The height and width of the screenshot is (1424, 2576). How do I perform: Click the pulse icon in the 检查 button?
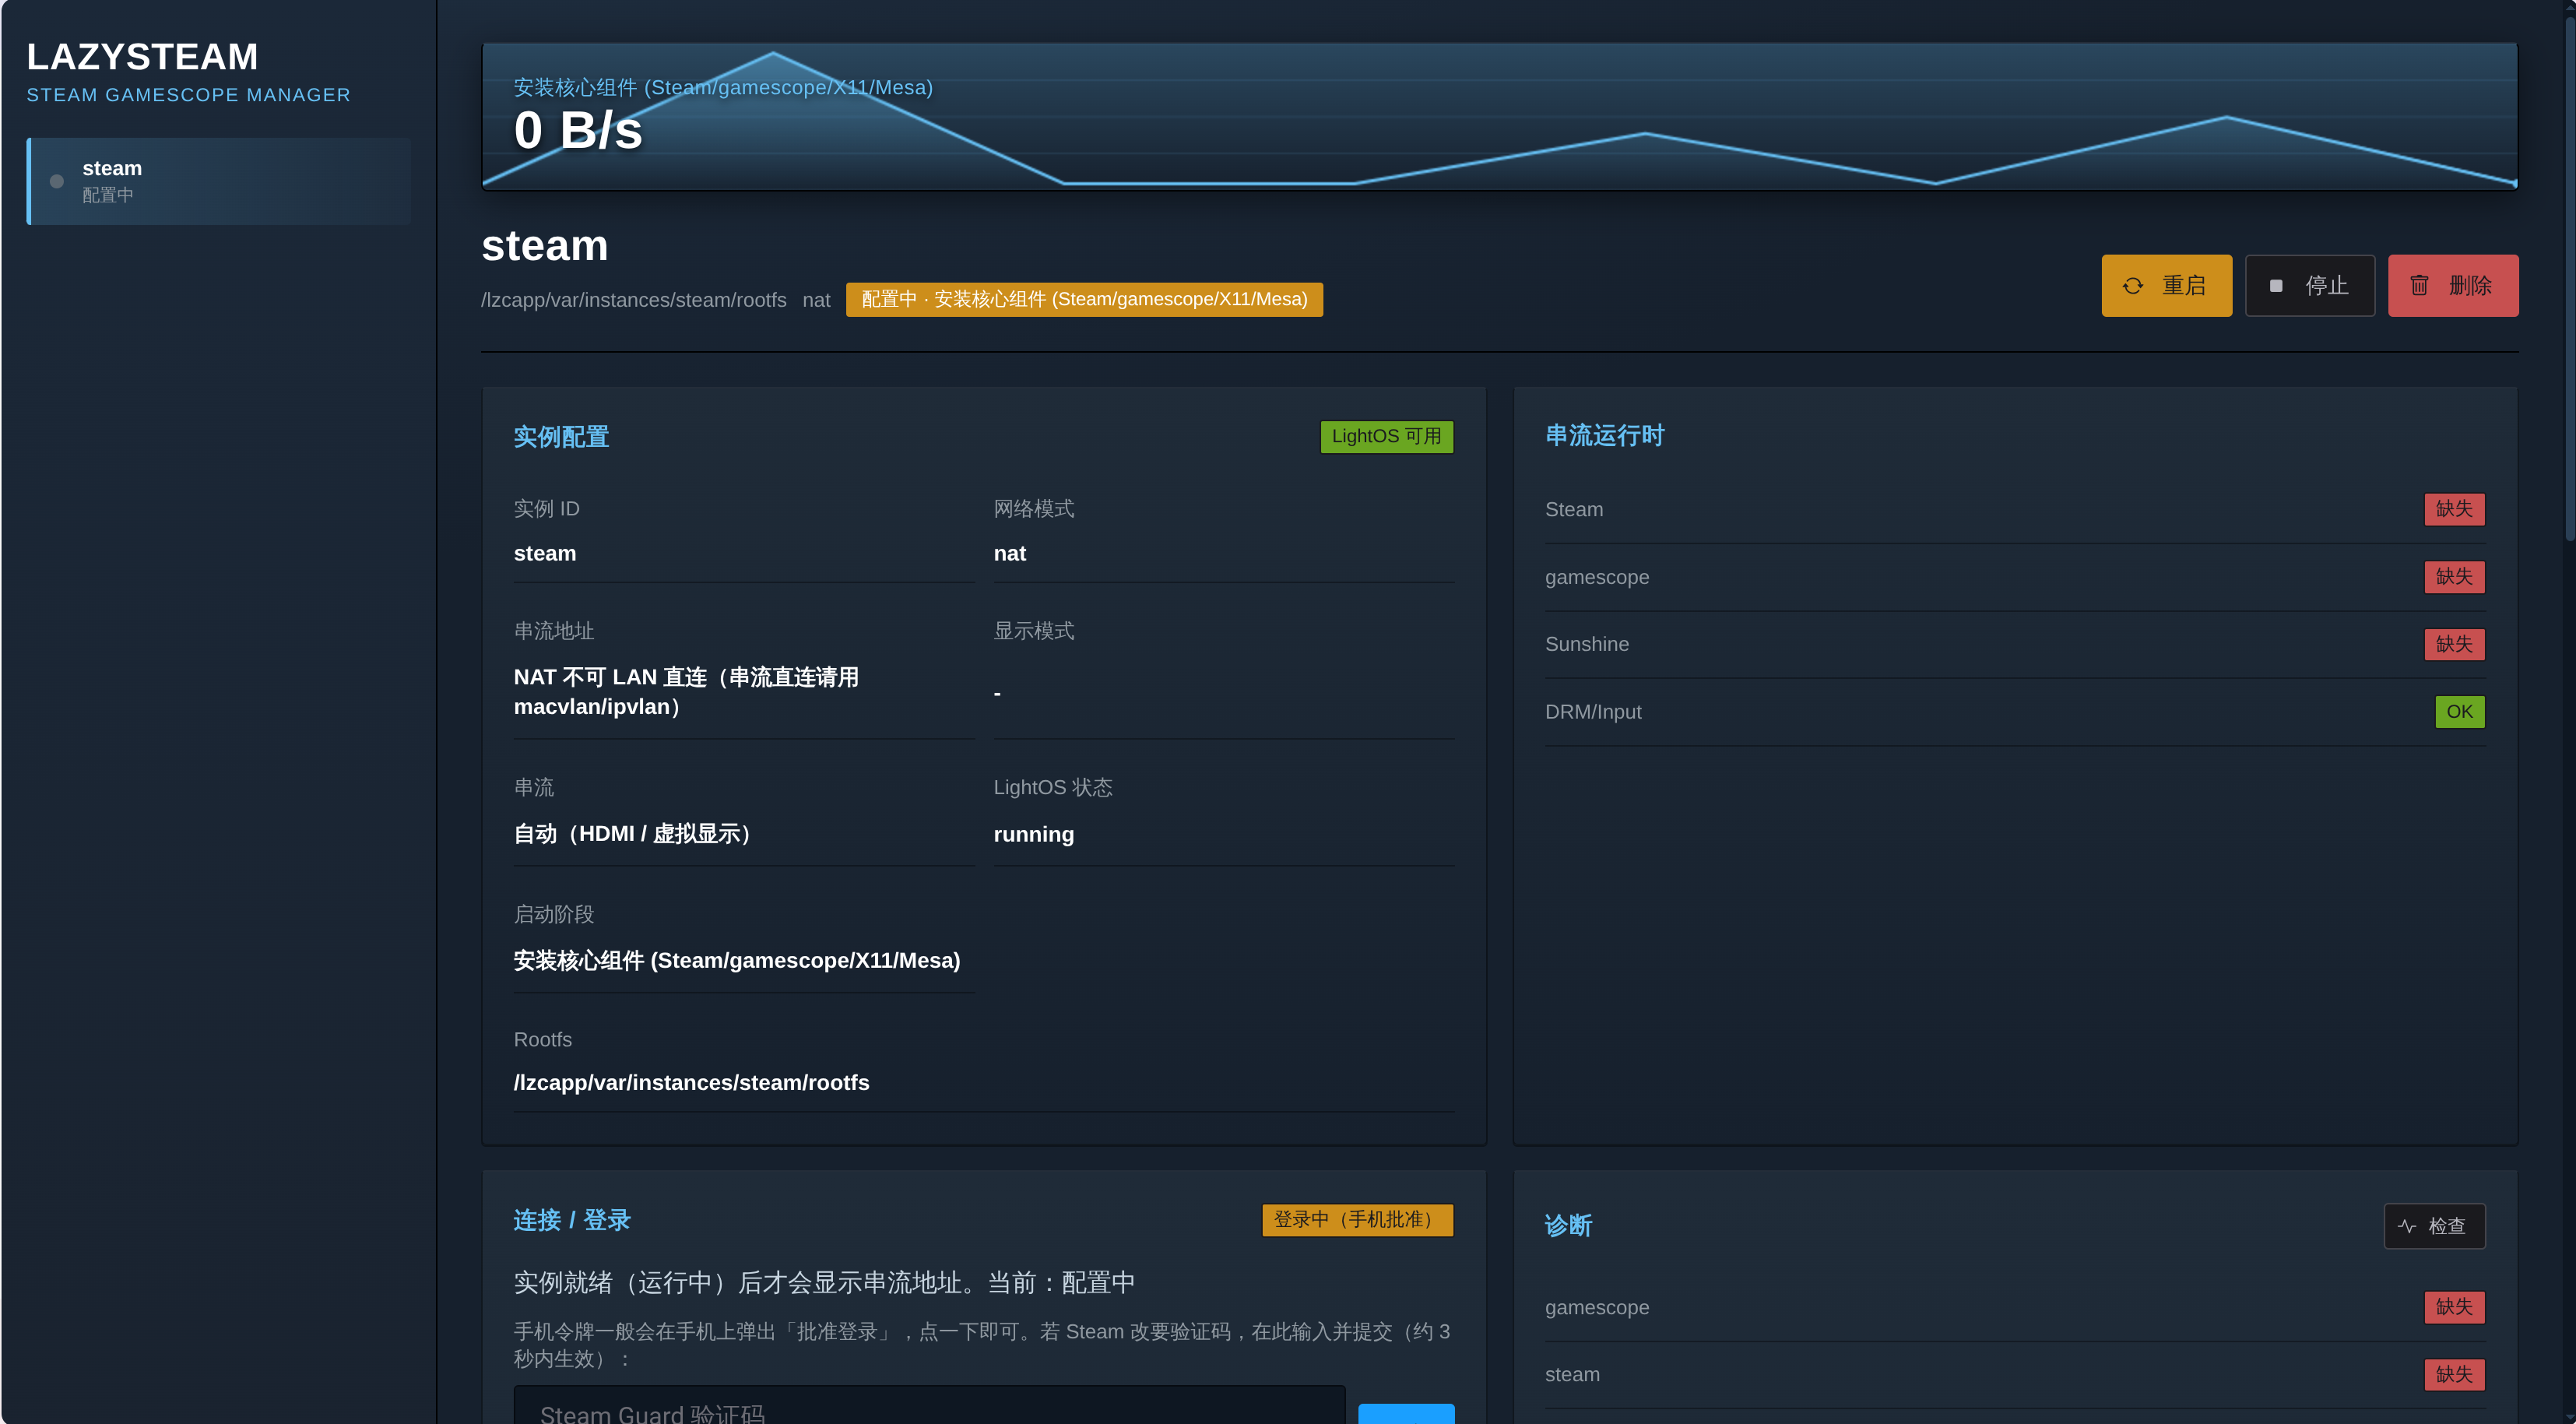coord(2407,1226)
